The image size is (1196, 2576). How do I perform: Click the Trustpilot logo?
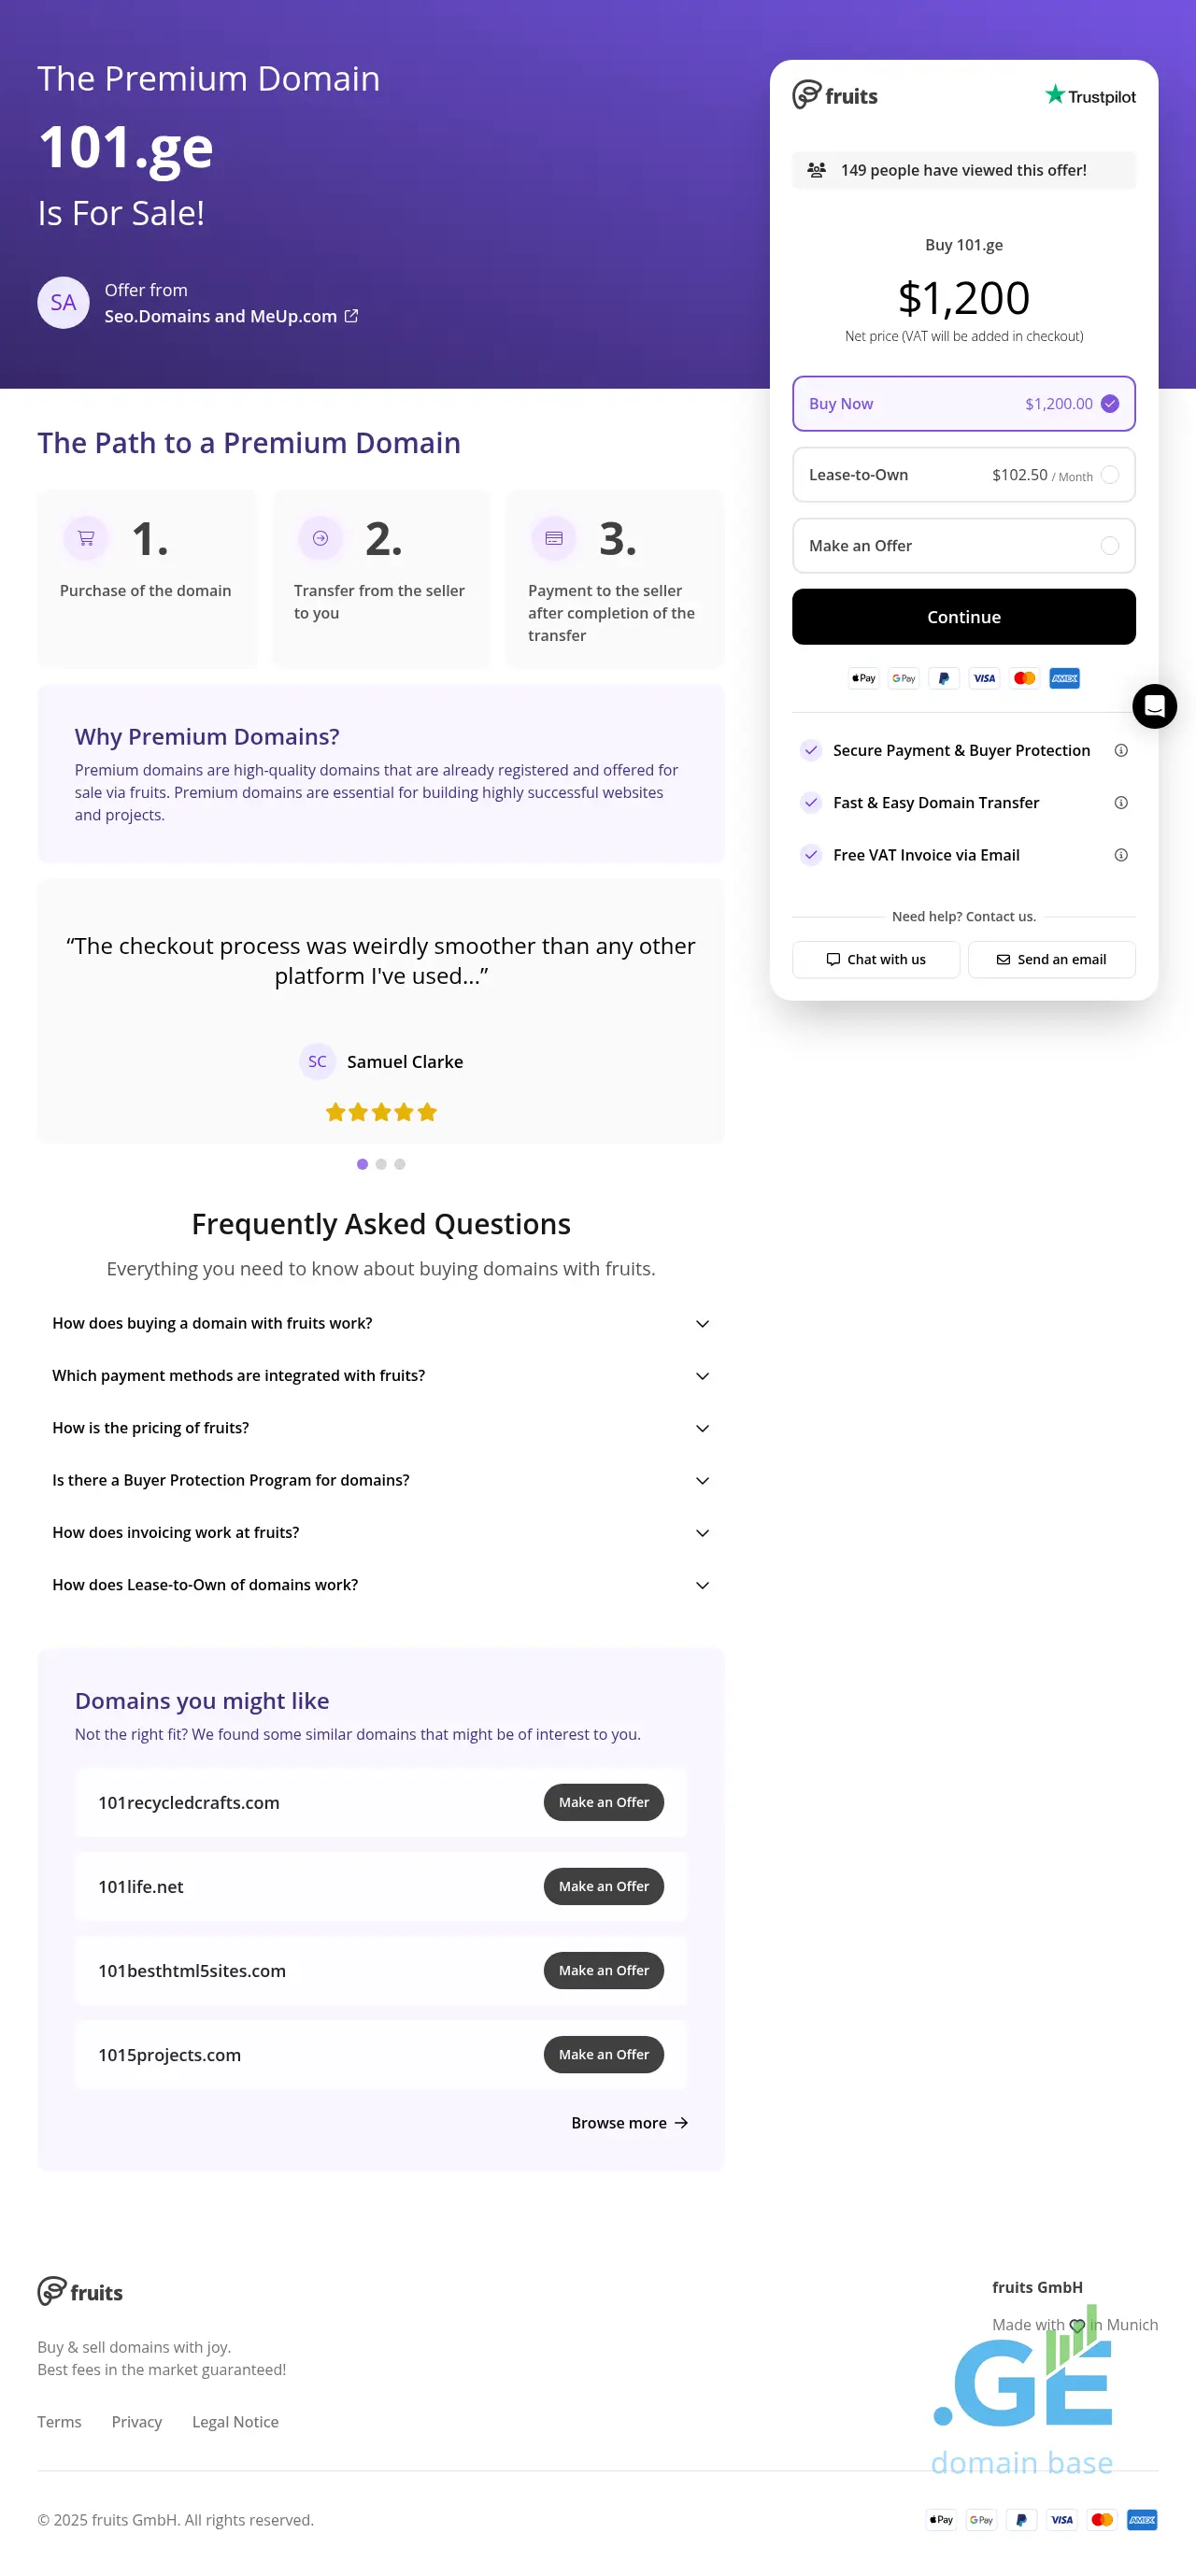coord(1090,96)
